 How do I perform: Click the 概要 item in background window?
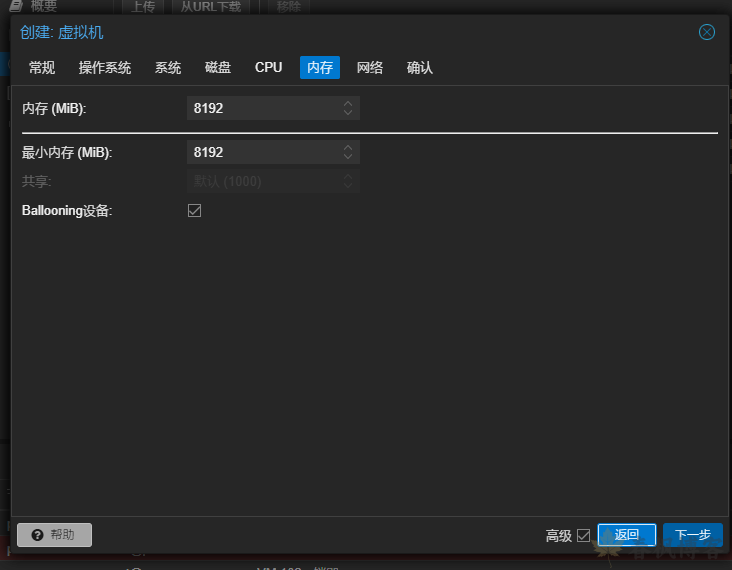tap(34, 6)
